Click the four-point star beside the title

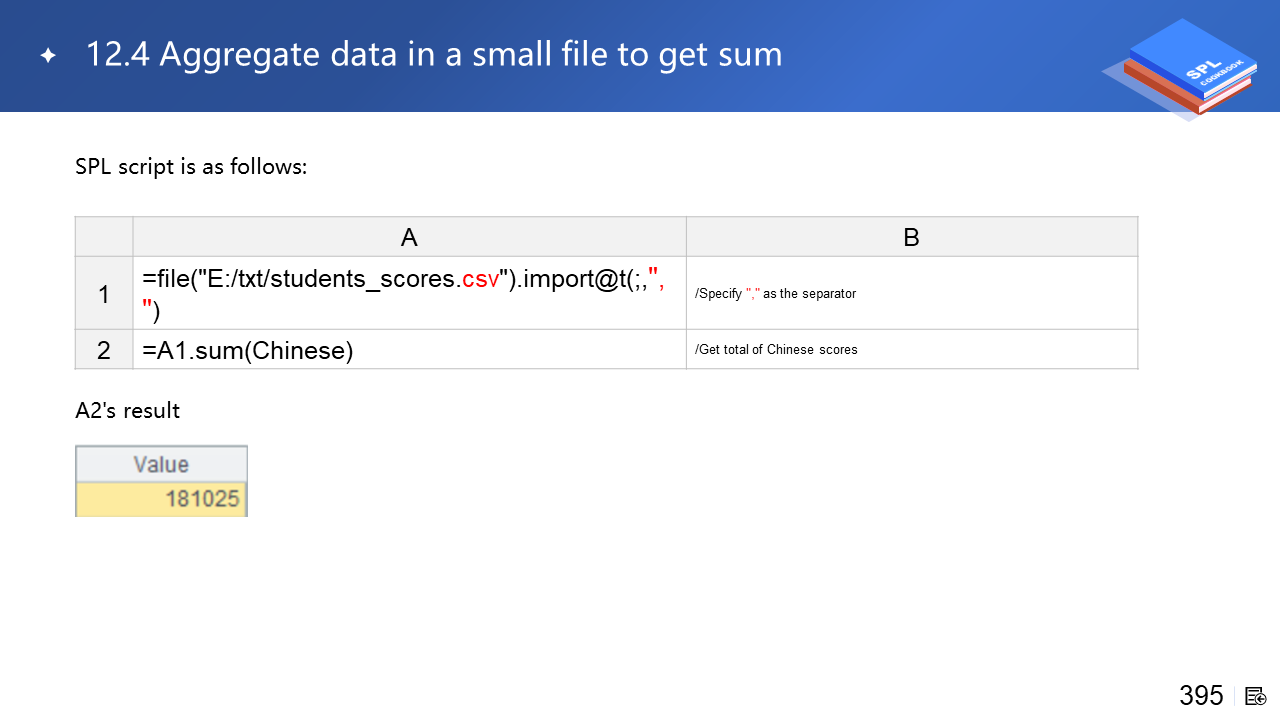point(48,56)
